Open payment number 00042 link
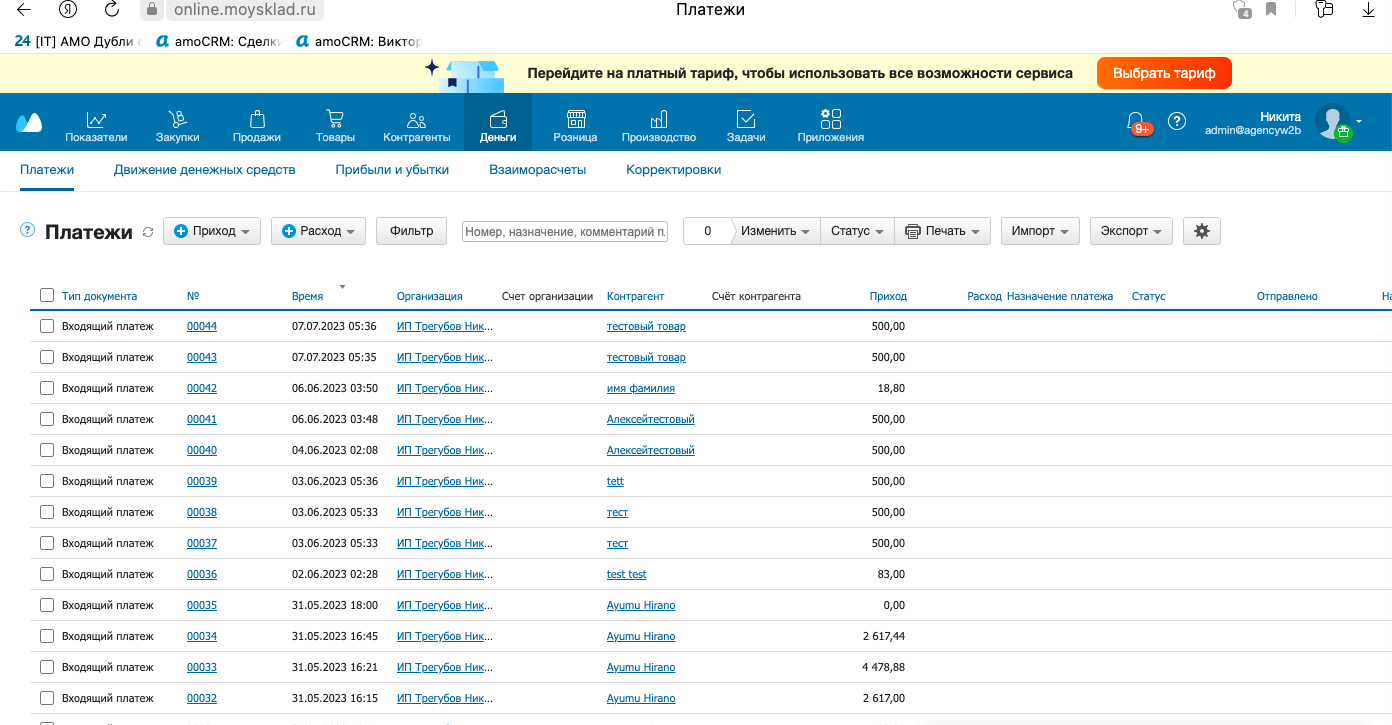This screenshot has width=1392, height=725. click(x=202, y=388)
